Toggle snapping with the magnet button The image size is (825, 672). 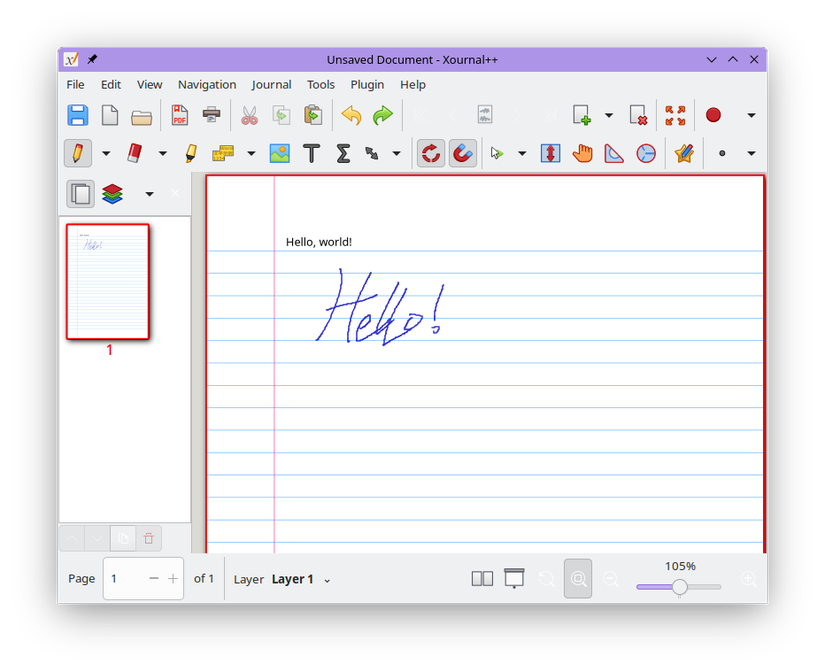click(462, 153)
